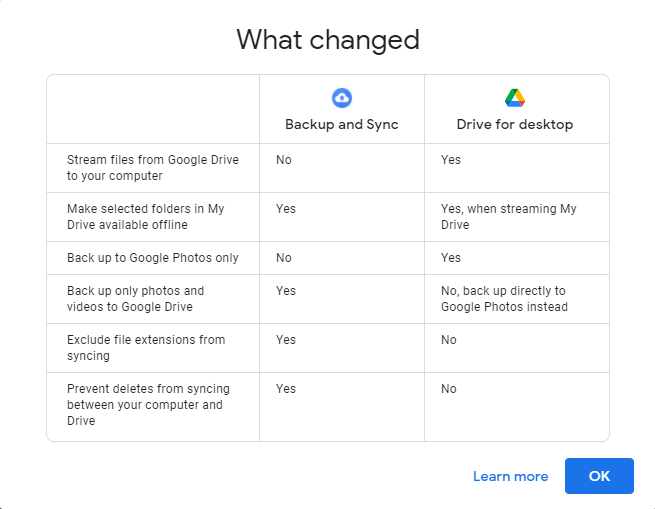Select the "Drive for desktop" column header text
The width and height of the screenshot is (655, 509).
515,125
